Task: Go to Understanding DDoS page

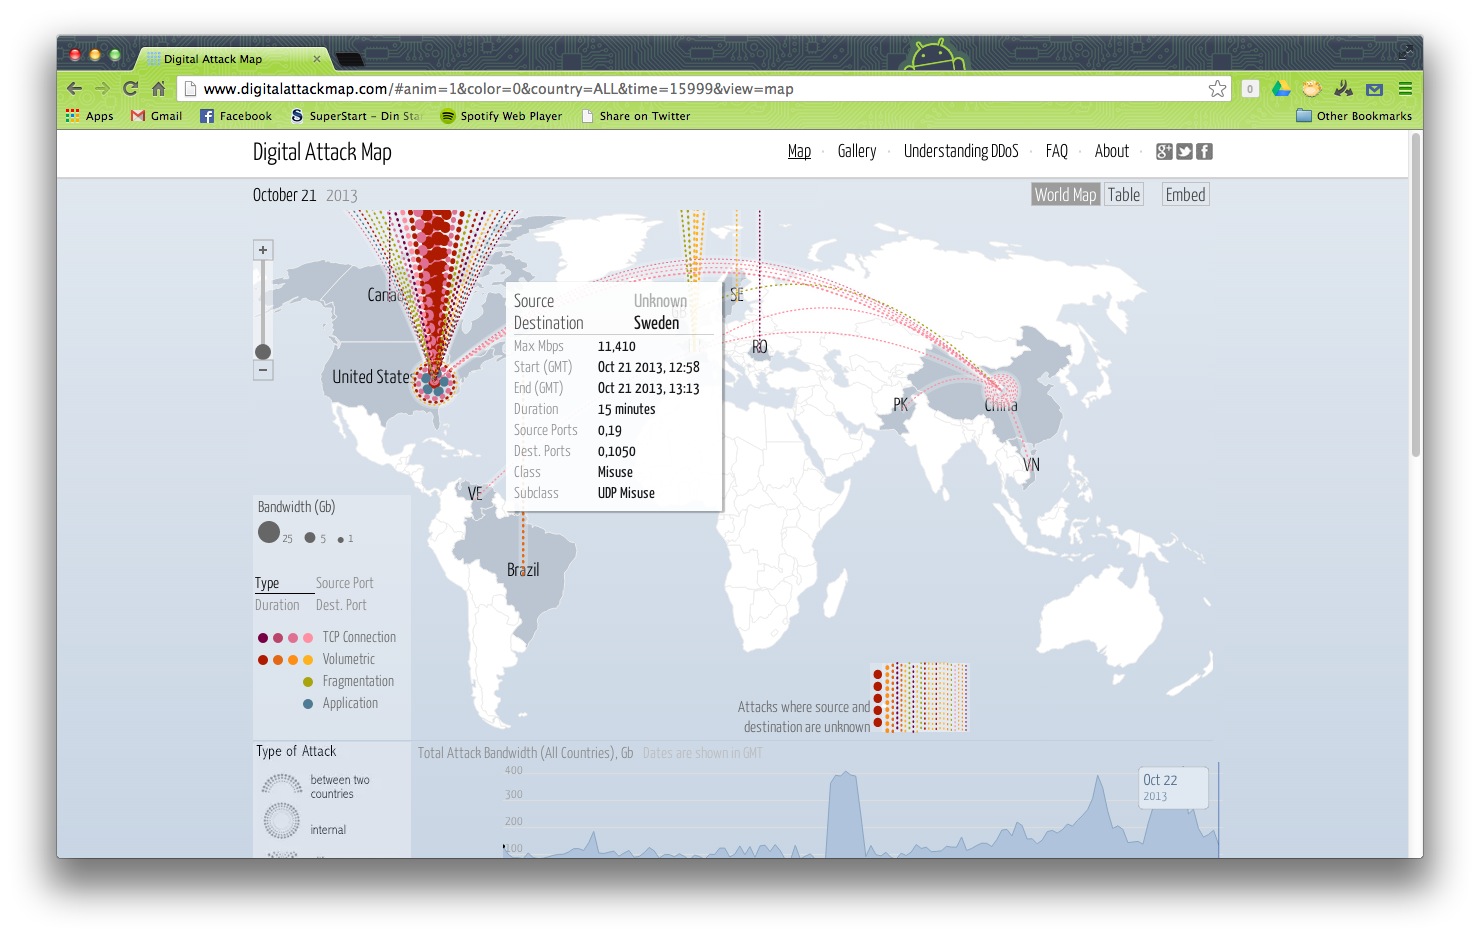Action: 961,151
